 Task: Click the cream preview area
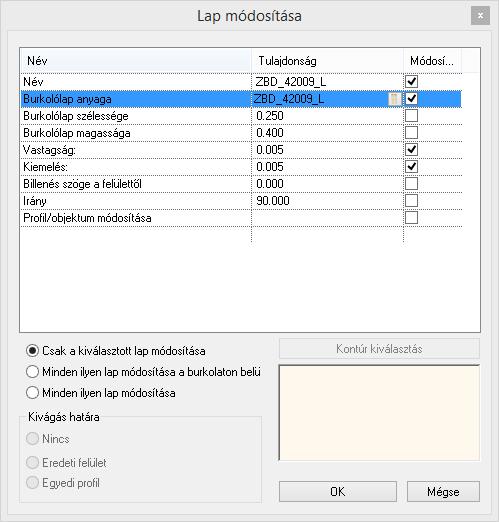pos(379,413)
